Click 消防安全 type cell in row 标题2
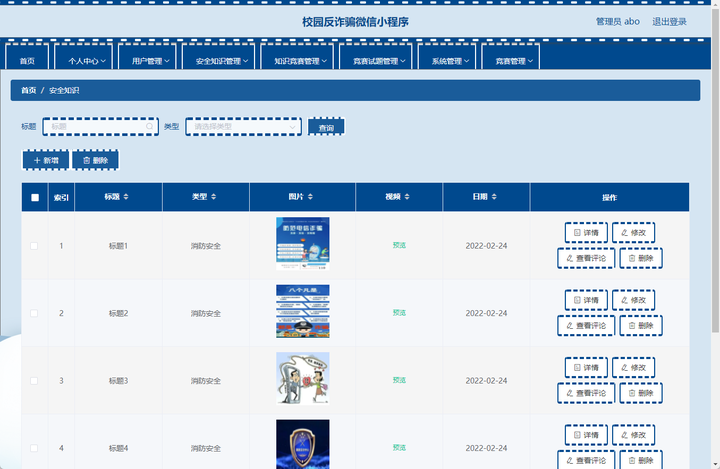 [206, 313]
